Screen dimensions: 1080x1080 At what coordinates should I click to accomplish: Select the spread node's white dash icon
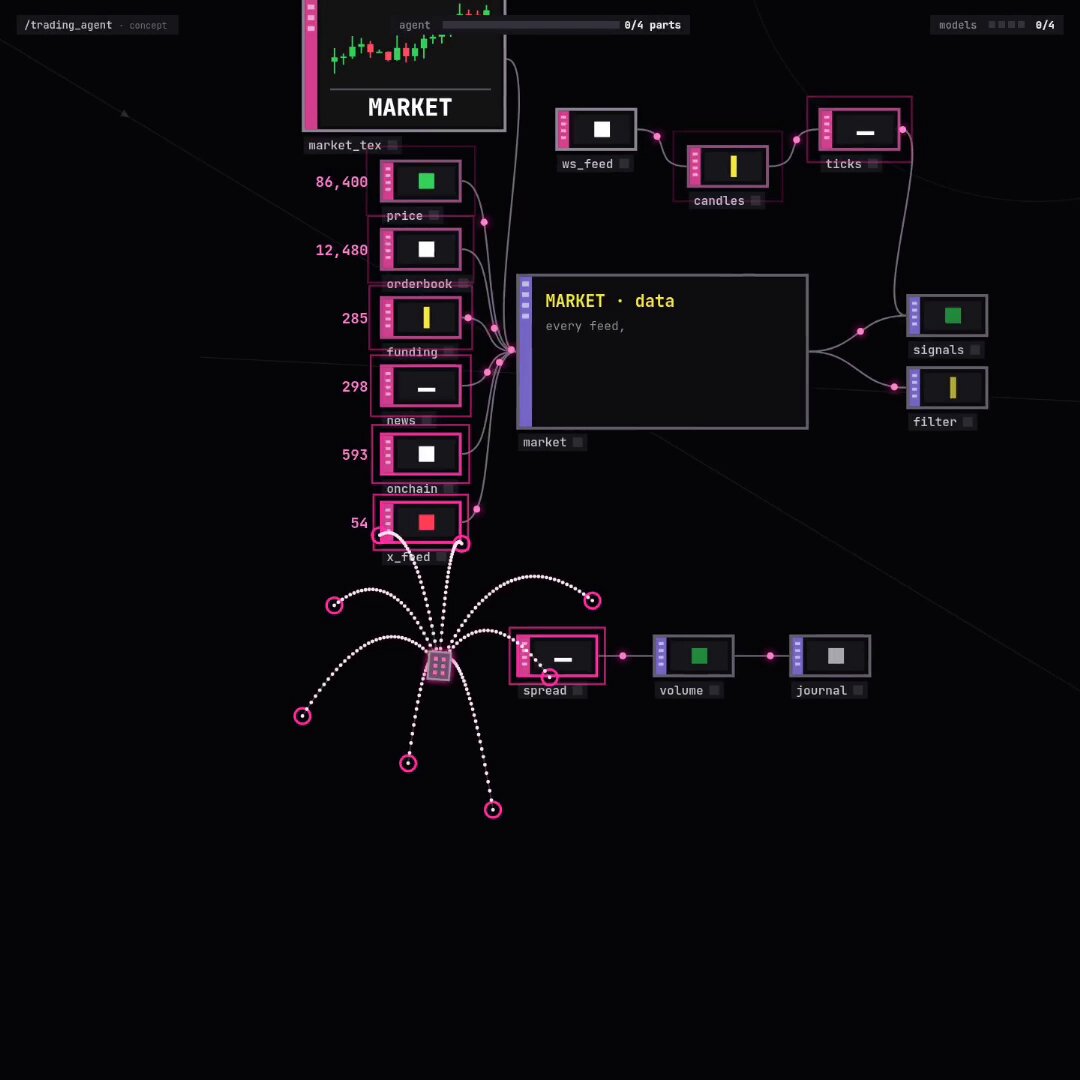[563, 659]
